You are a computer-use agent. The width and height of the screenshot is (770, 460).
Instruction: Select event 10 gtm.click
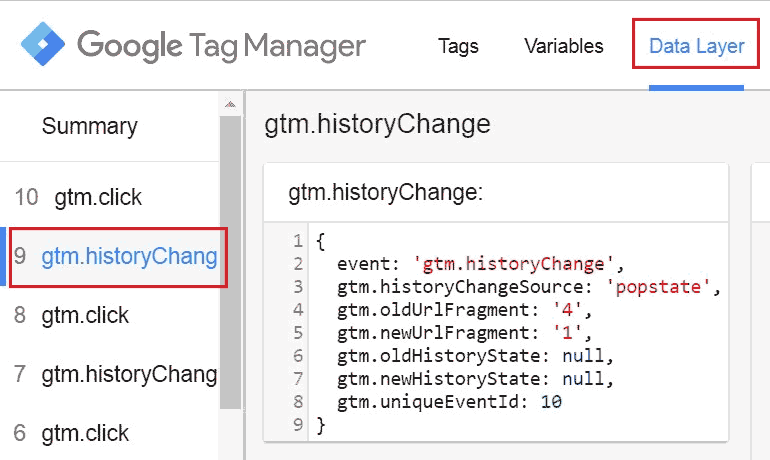[x=98, y=197]
